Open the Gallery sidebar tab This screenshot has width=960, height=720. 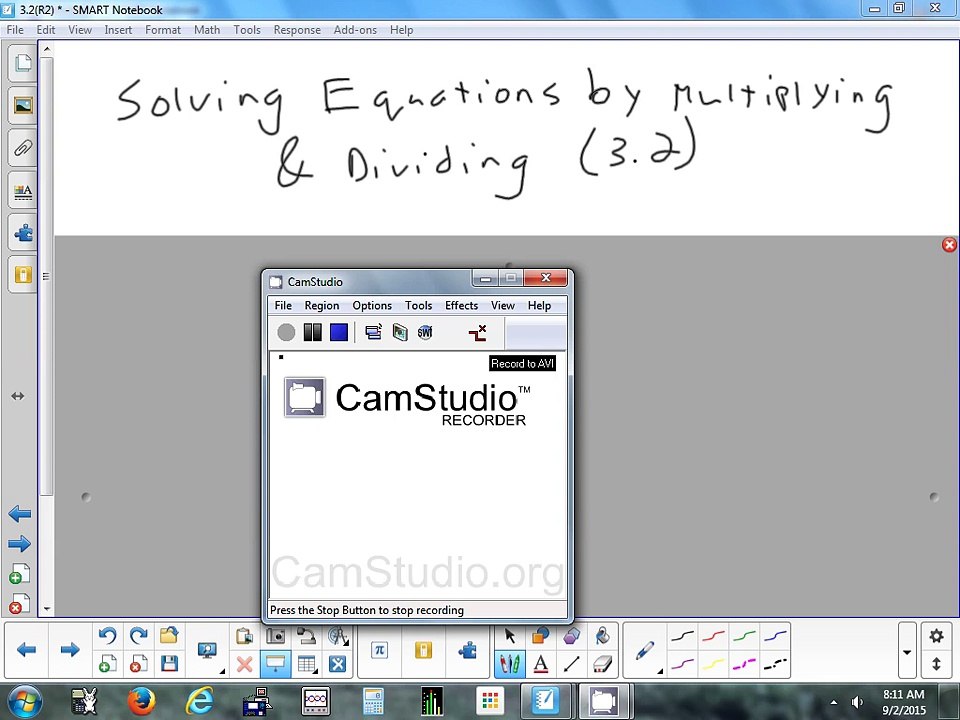(23, 105)
